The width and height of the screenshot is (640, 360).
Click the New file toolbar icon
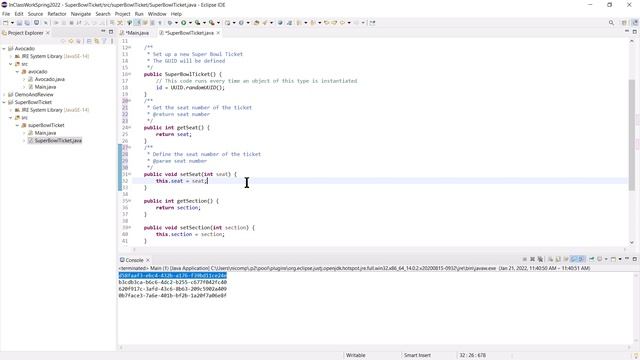click(6, 23)
